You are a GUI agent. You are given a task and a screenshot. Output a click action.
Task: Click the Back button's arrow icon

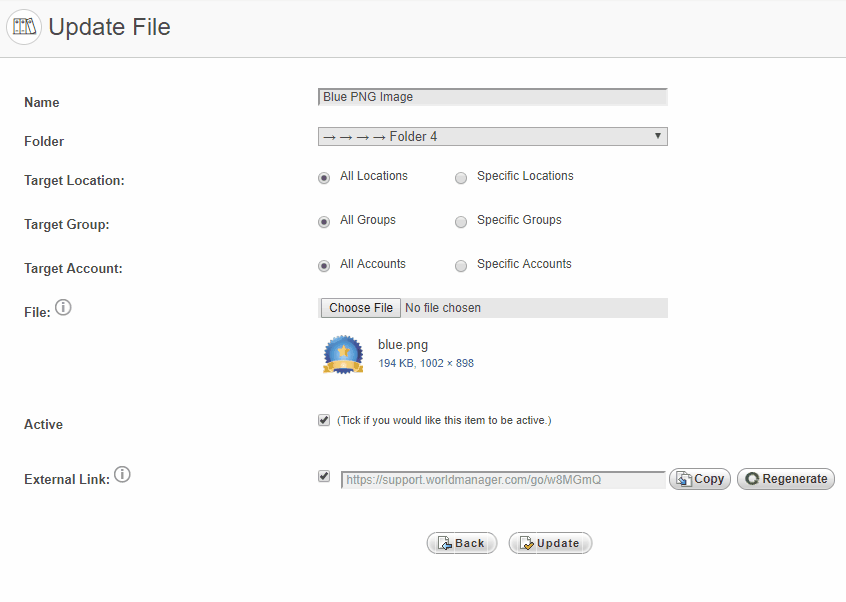click(445, 543)
